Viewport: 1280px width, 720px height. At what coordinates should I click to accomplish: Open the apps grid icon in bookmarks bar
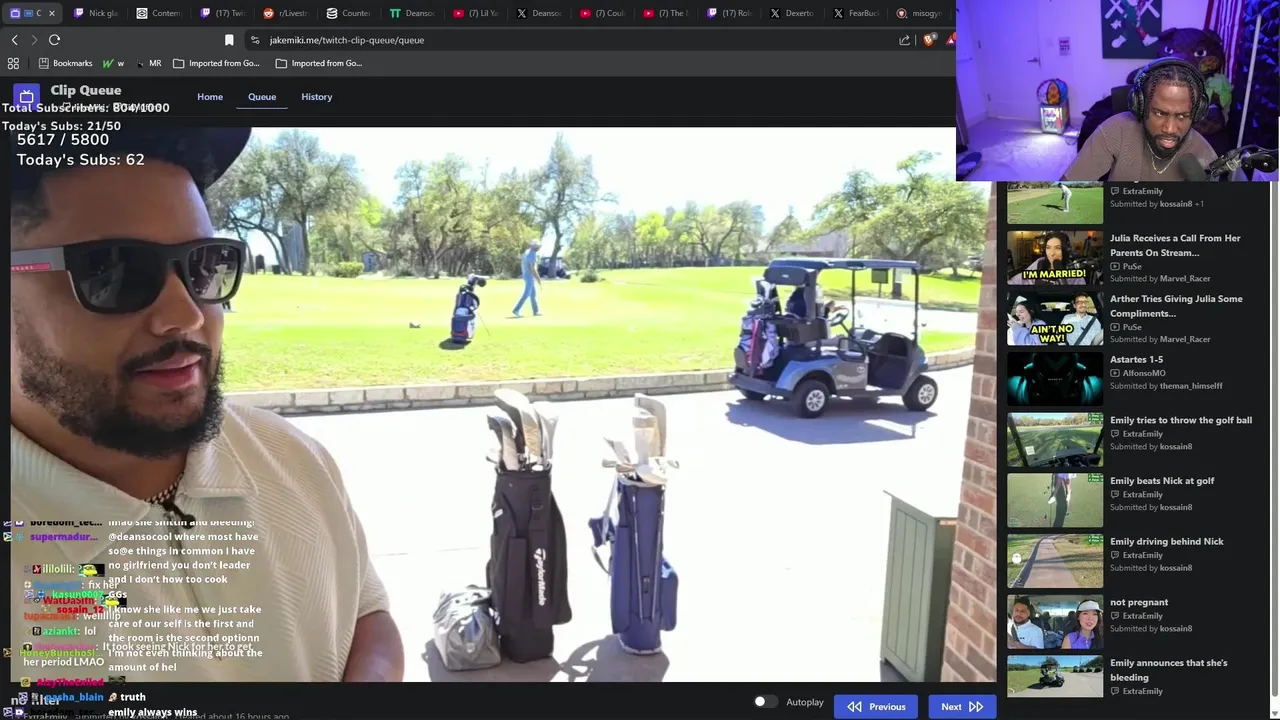(13, 63)
